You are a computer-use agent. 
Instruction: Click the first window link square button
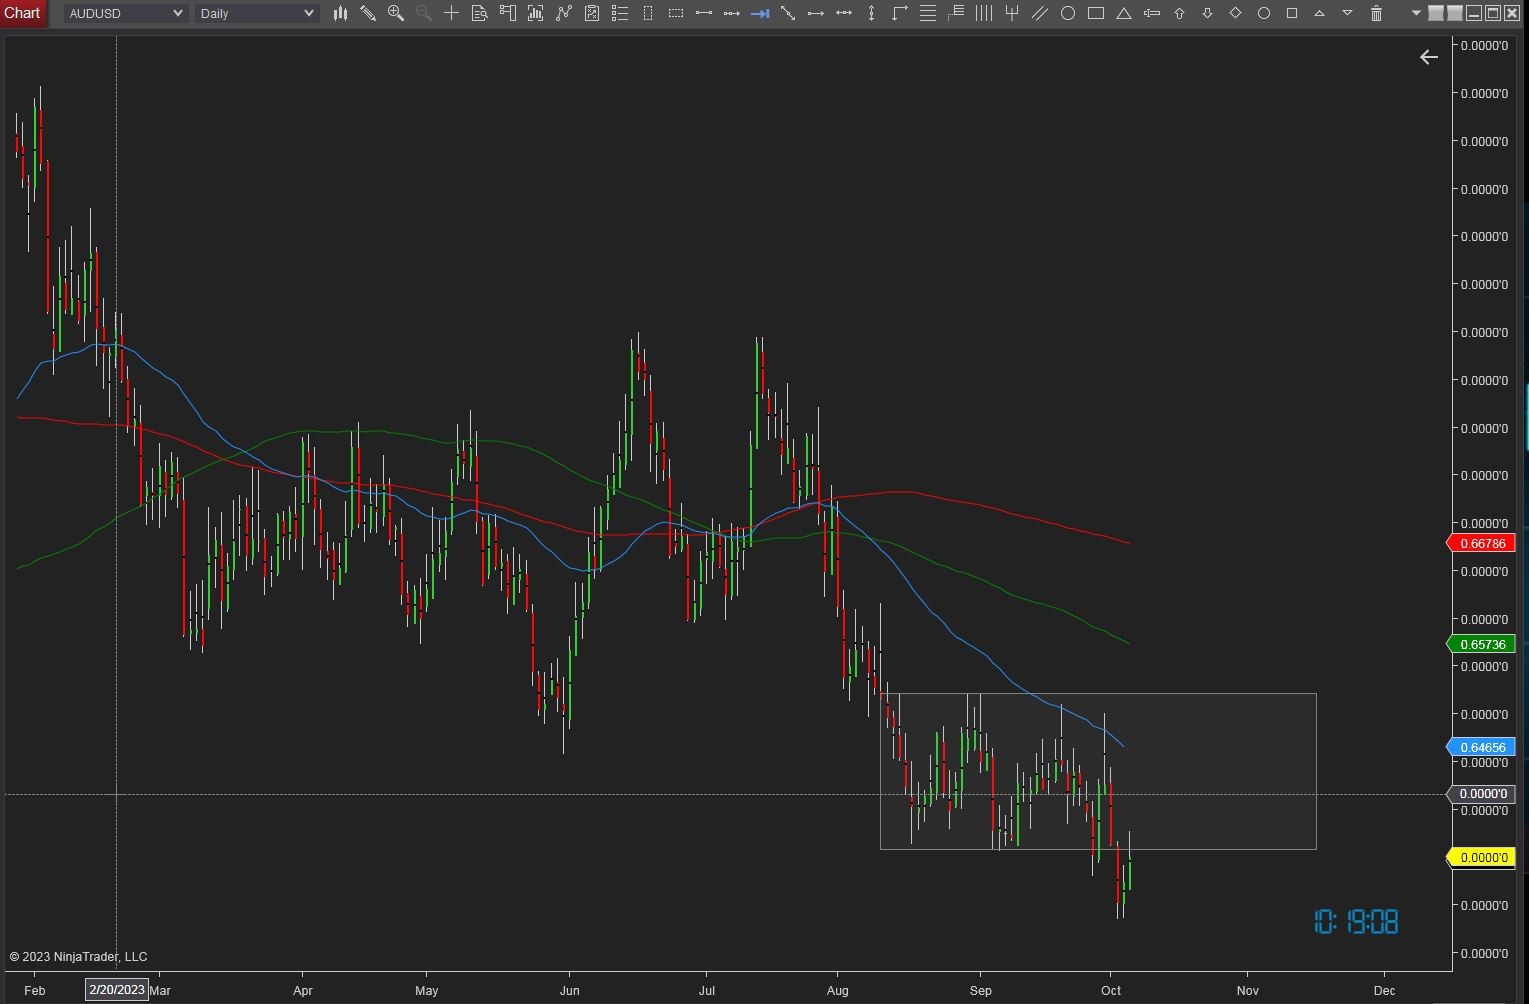(1436, 13)
